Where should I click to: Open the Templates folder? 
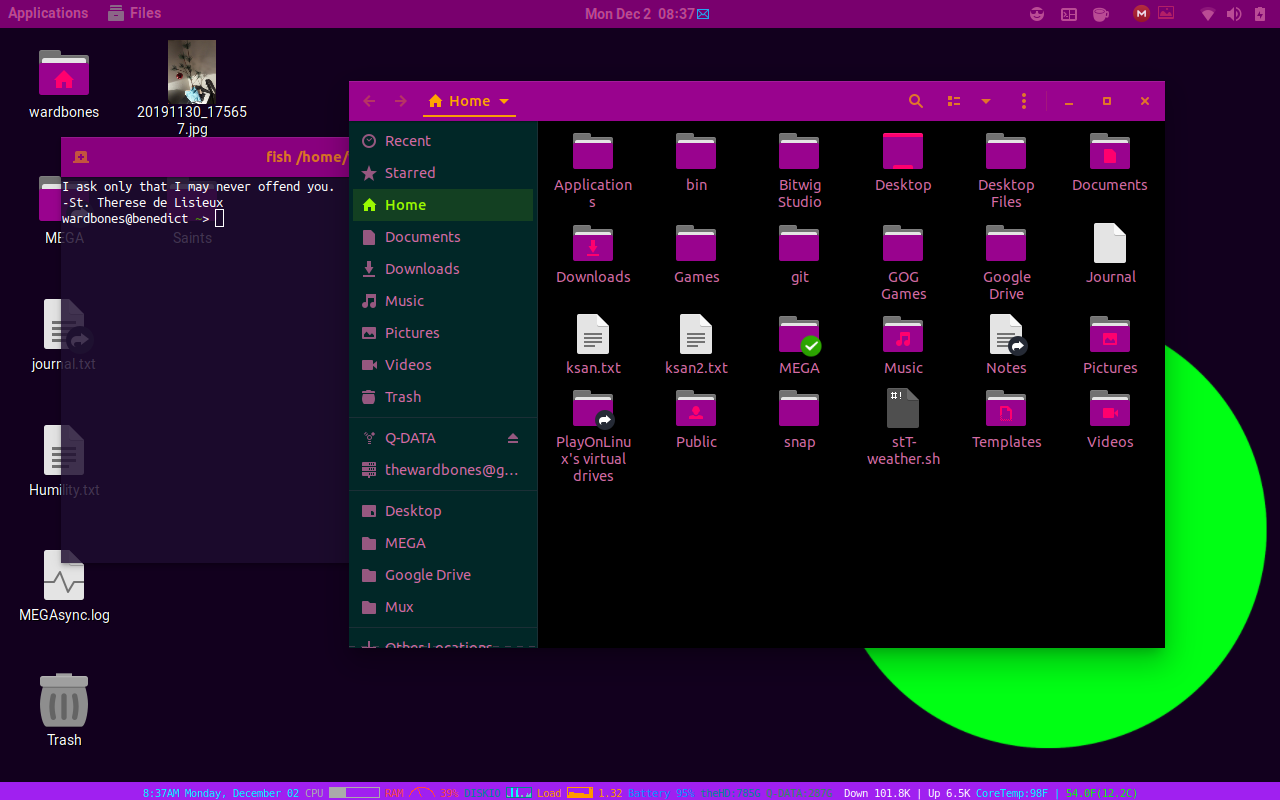[1006, 420]
